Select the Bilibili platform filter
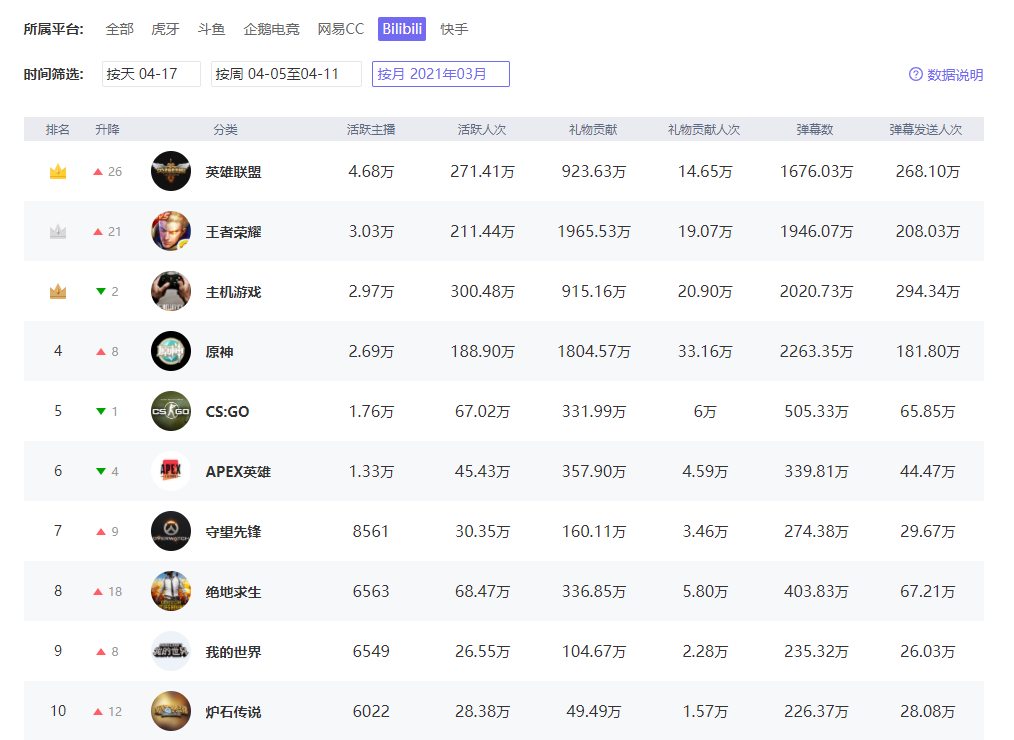The image size is (1014, 740). click(x=402, y=29)
